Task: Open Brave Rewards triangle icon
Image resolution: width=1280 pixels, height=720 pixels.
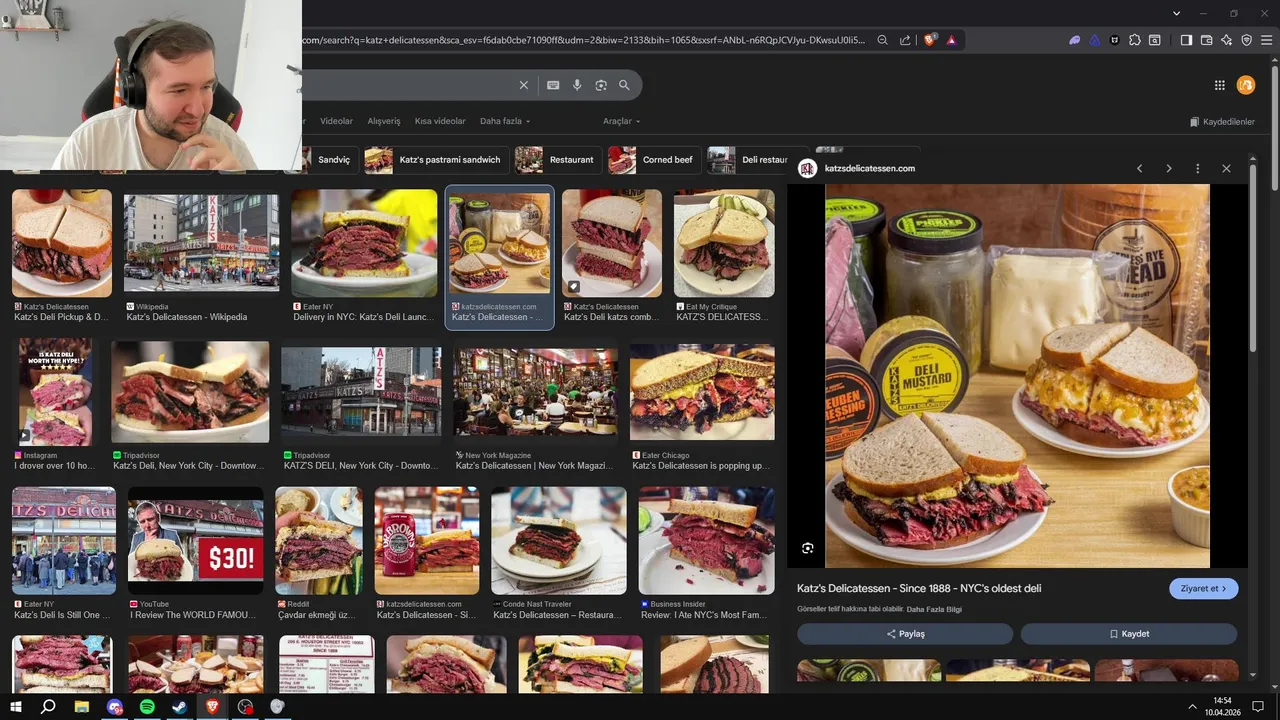Action: 951,40
